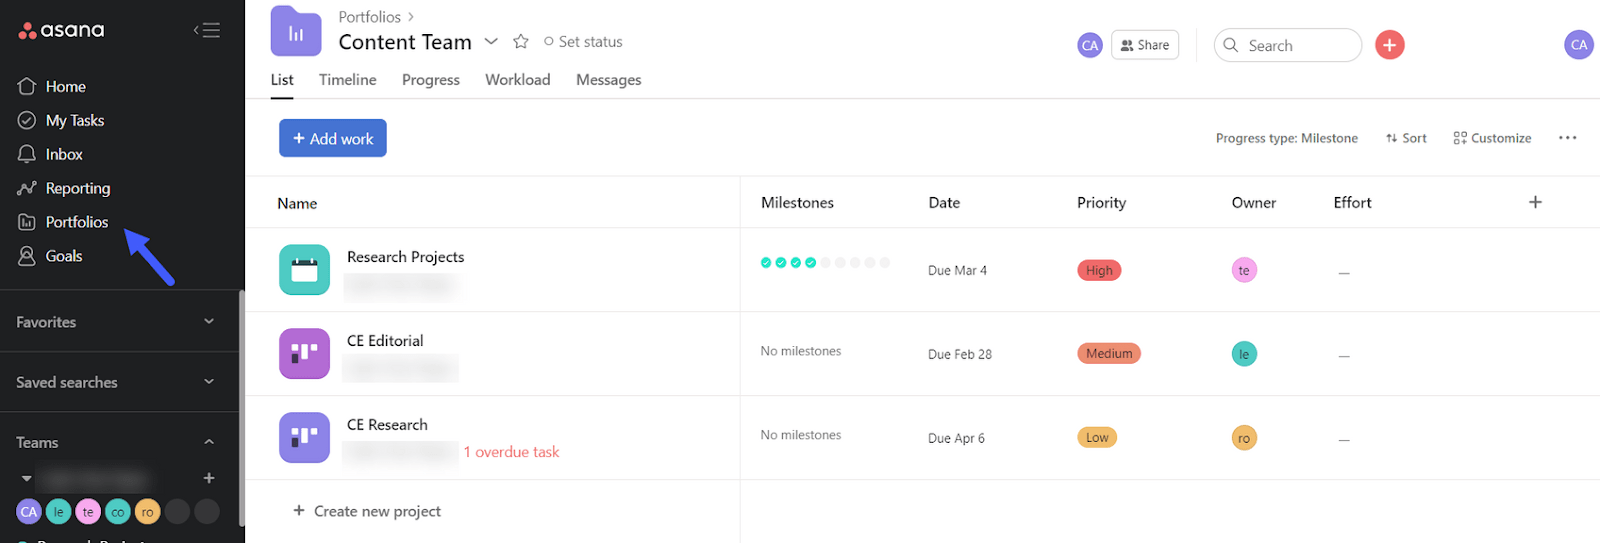Switch to the Progress tab
Viewport: 1600px width, 543px height.
(x=431, y=80)
